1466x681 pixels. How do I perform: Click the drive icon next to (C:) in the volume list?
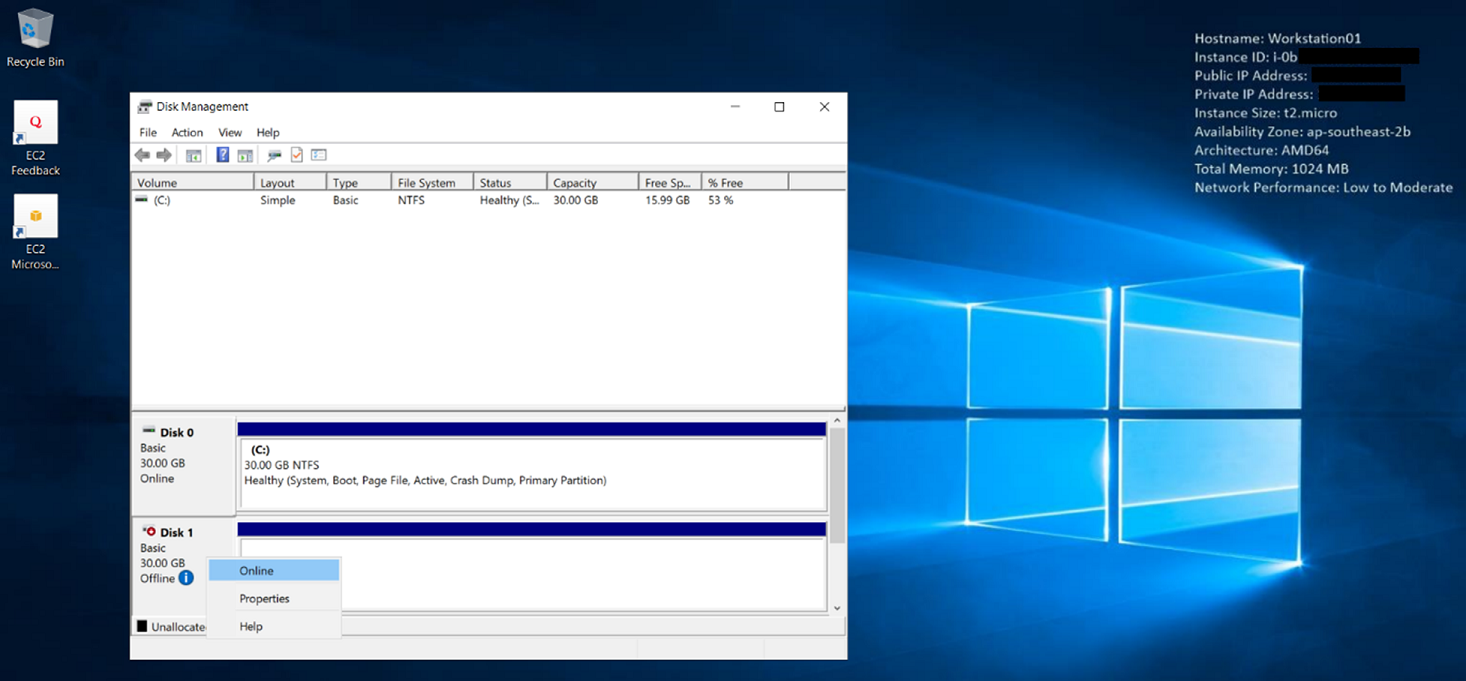pyautogui.click(x=142, y=200)
